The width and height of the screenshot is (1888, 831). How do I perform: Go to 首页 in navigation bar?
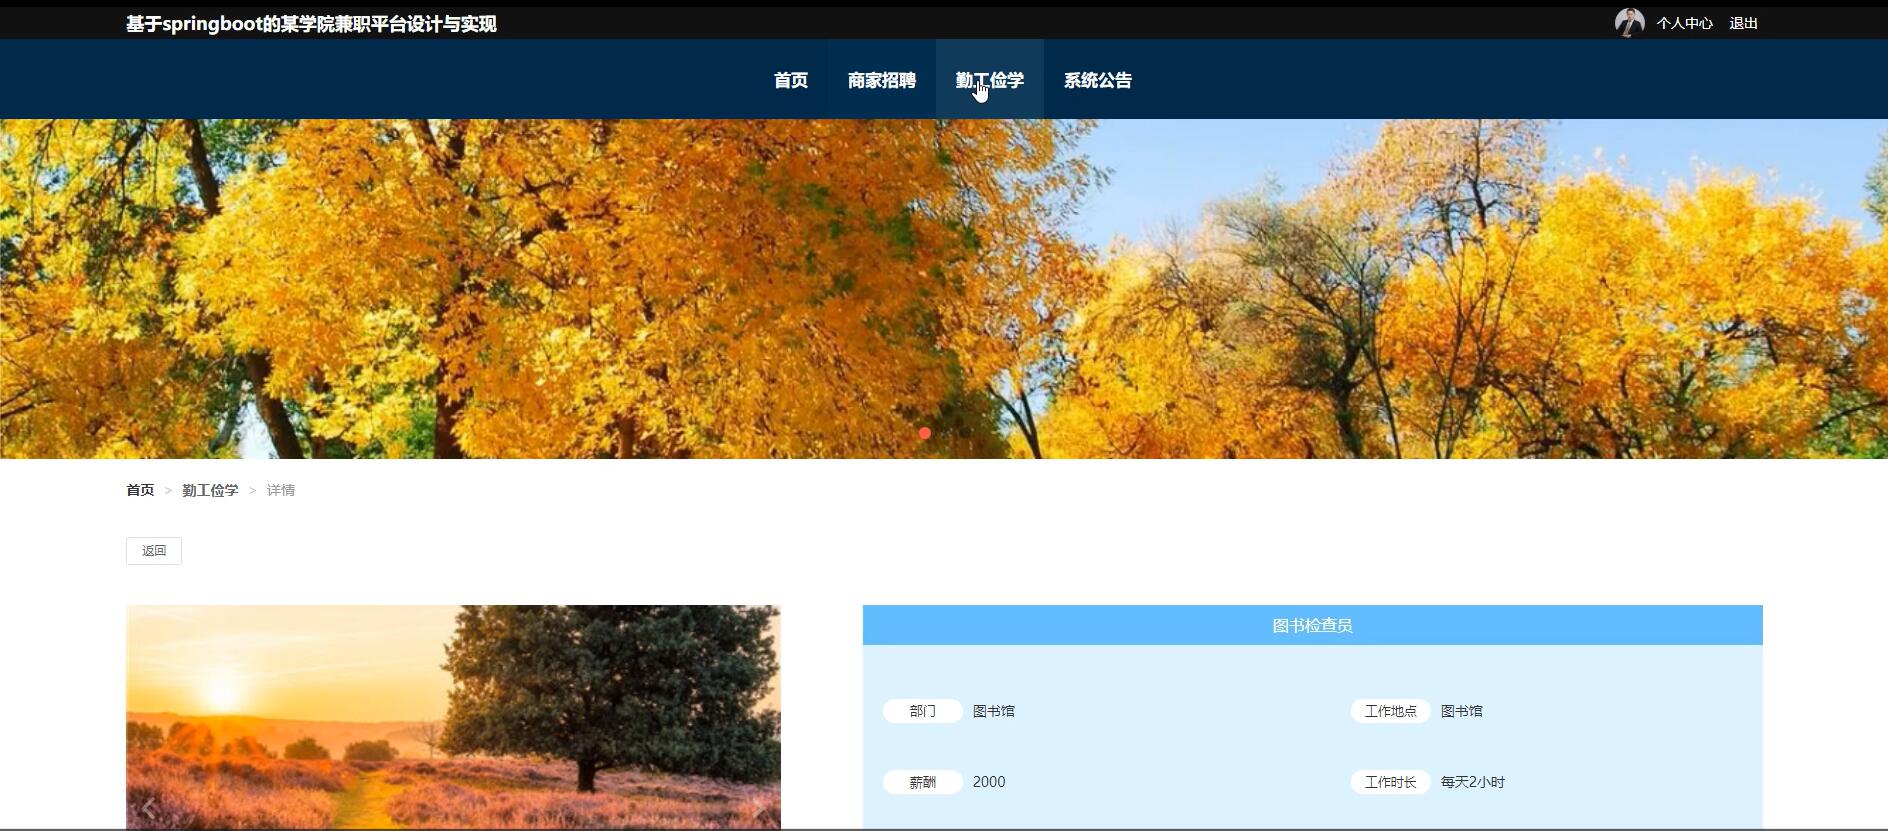[790, 80]
